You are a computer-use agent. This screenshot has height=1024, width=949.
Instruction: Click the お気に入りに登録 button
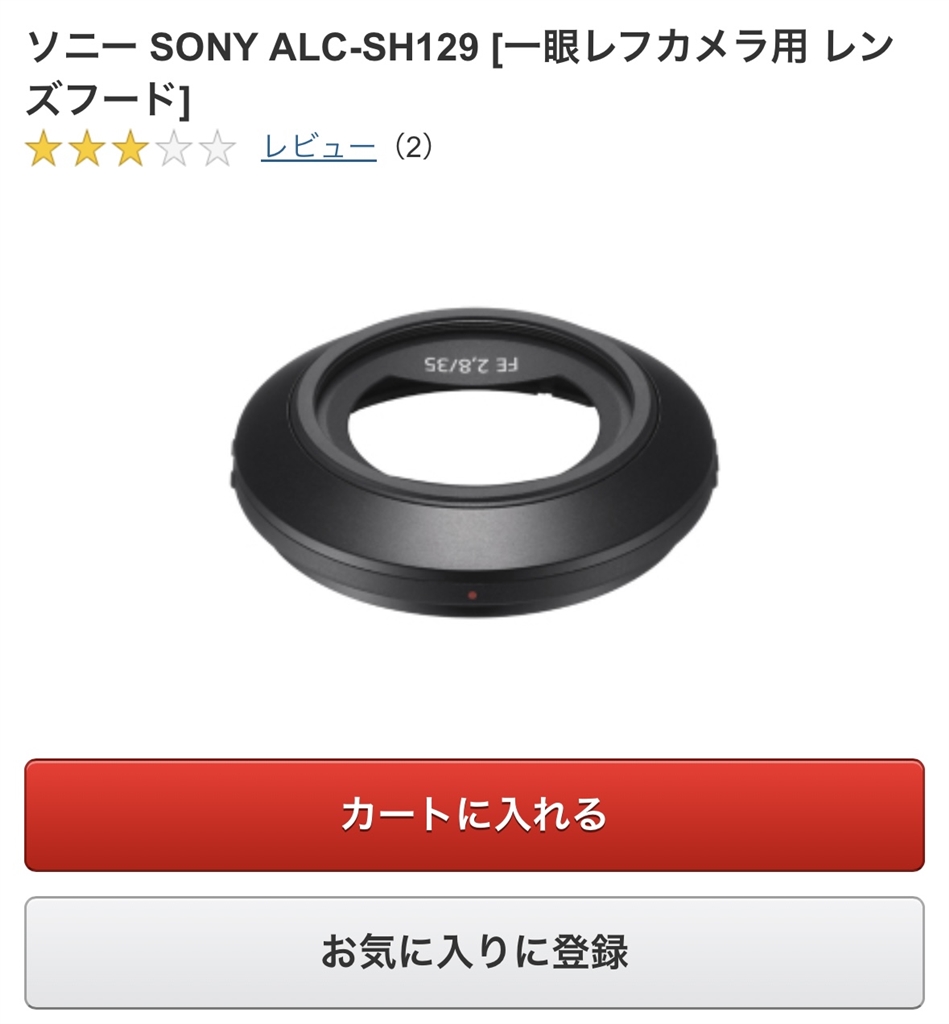474,952
